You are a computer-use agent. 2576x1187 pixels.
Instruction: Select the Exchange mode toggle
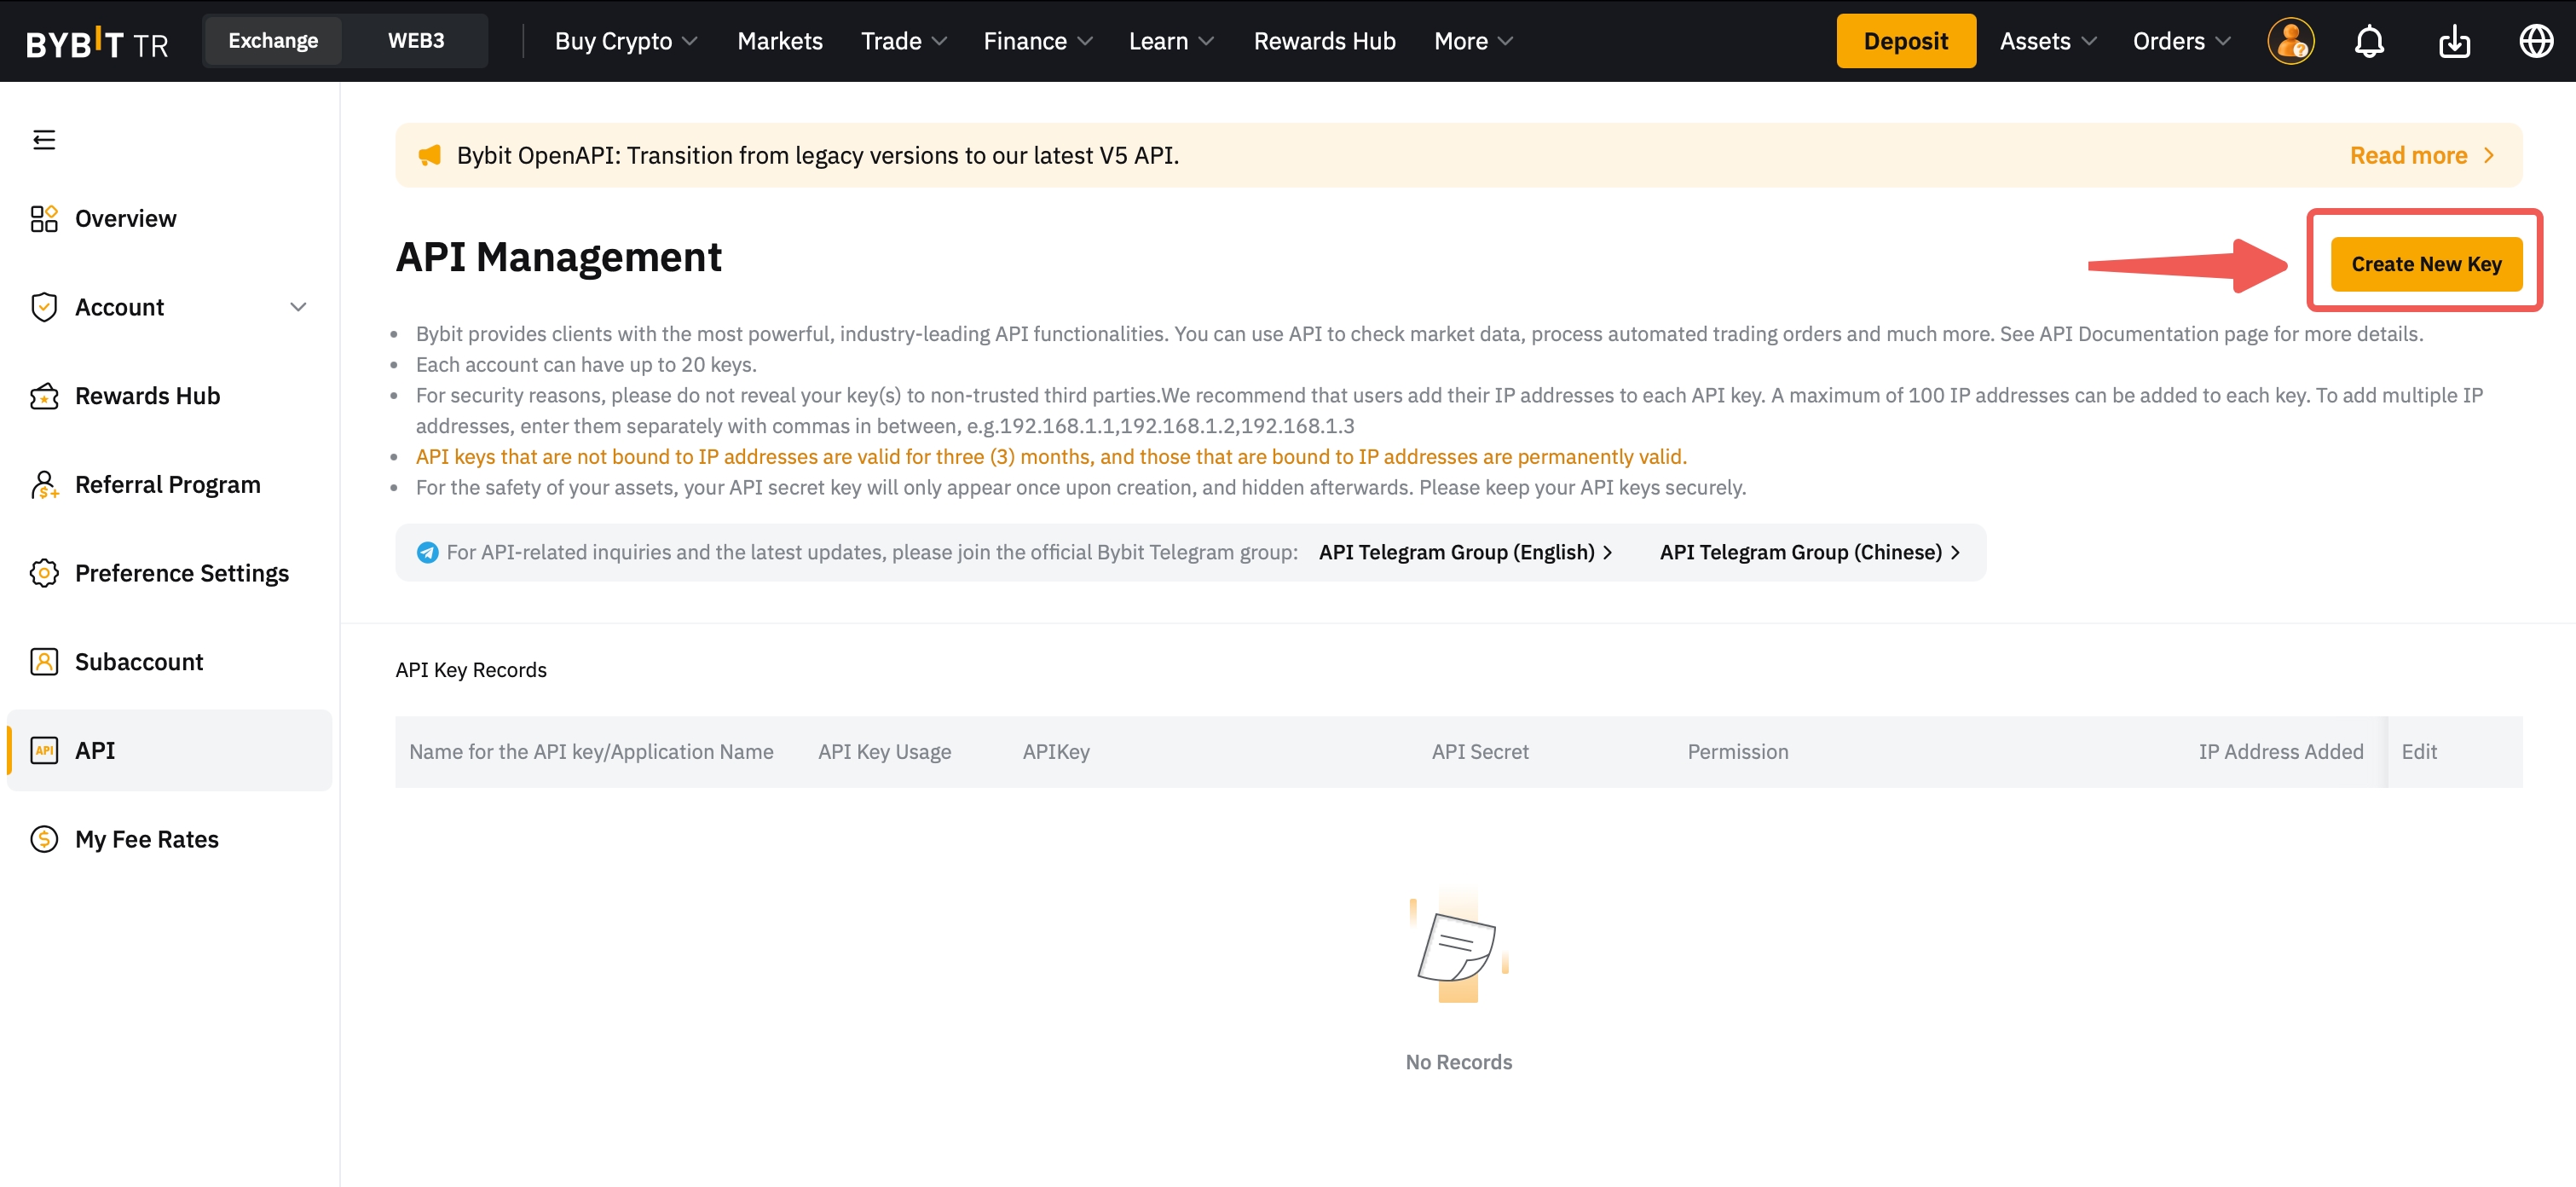[273, 41]
